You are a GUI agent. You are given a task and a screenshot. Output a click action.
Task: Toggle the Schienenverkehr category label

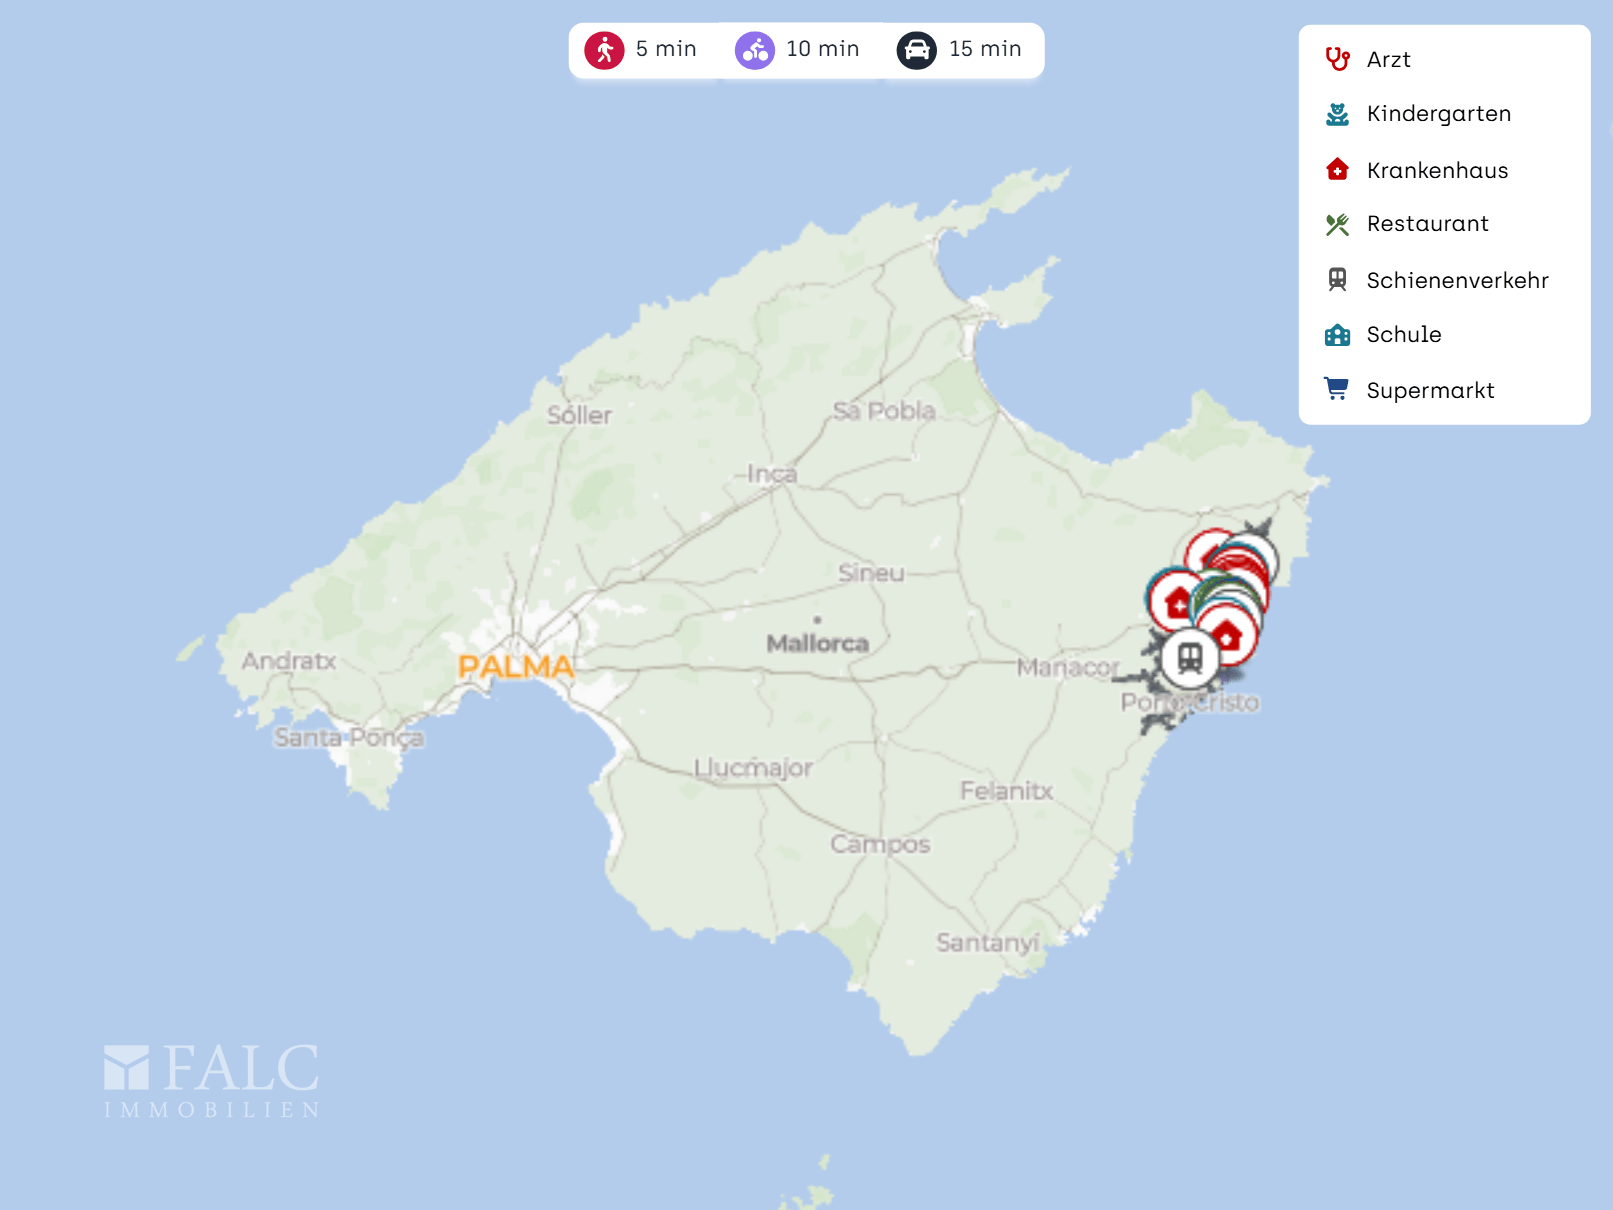(1457, 280)
